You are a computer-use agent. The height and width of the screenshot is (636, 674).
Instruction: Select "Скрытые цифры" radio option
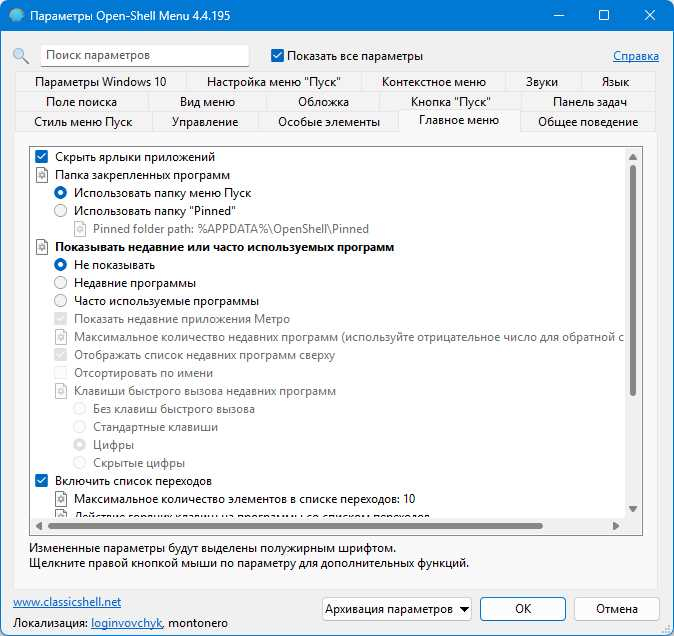[x=80, y=463]
